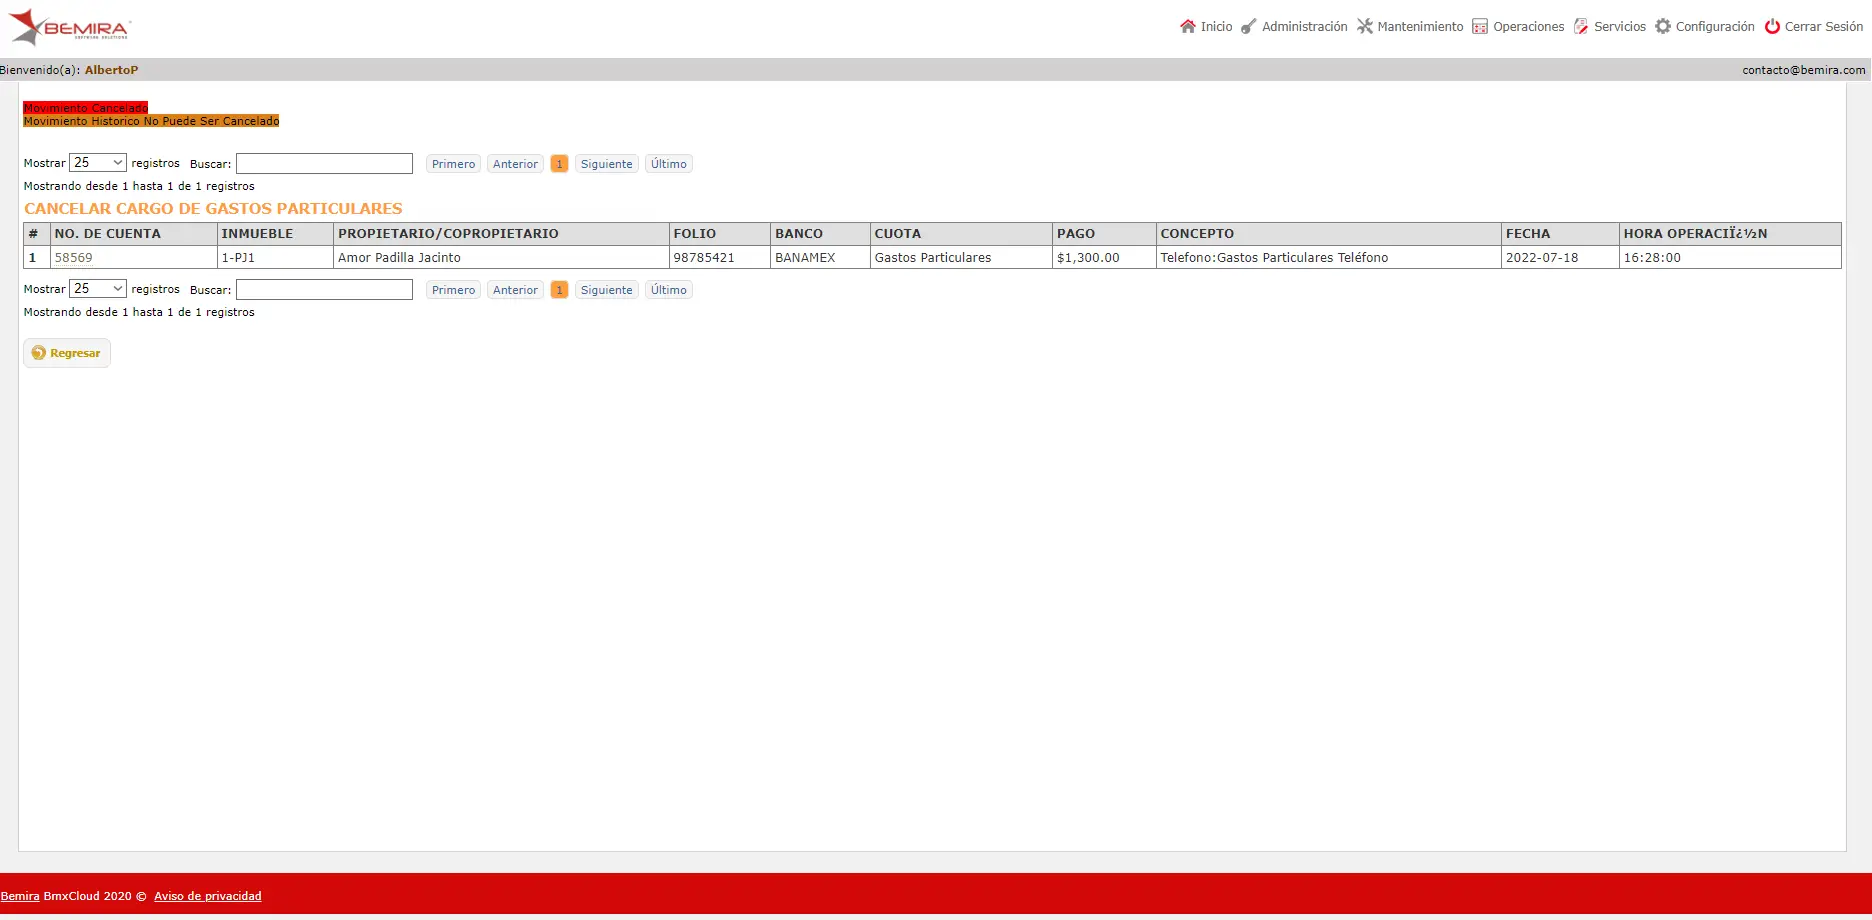The width and height of the screenshot is (1872, 920).
Task: Click Siguiente in the bottom pager
Action: point(606,290)
